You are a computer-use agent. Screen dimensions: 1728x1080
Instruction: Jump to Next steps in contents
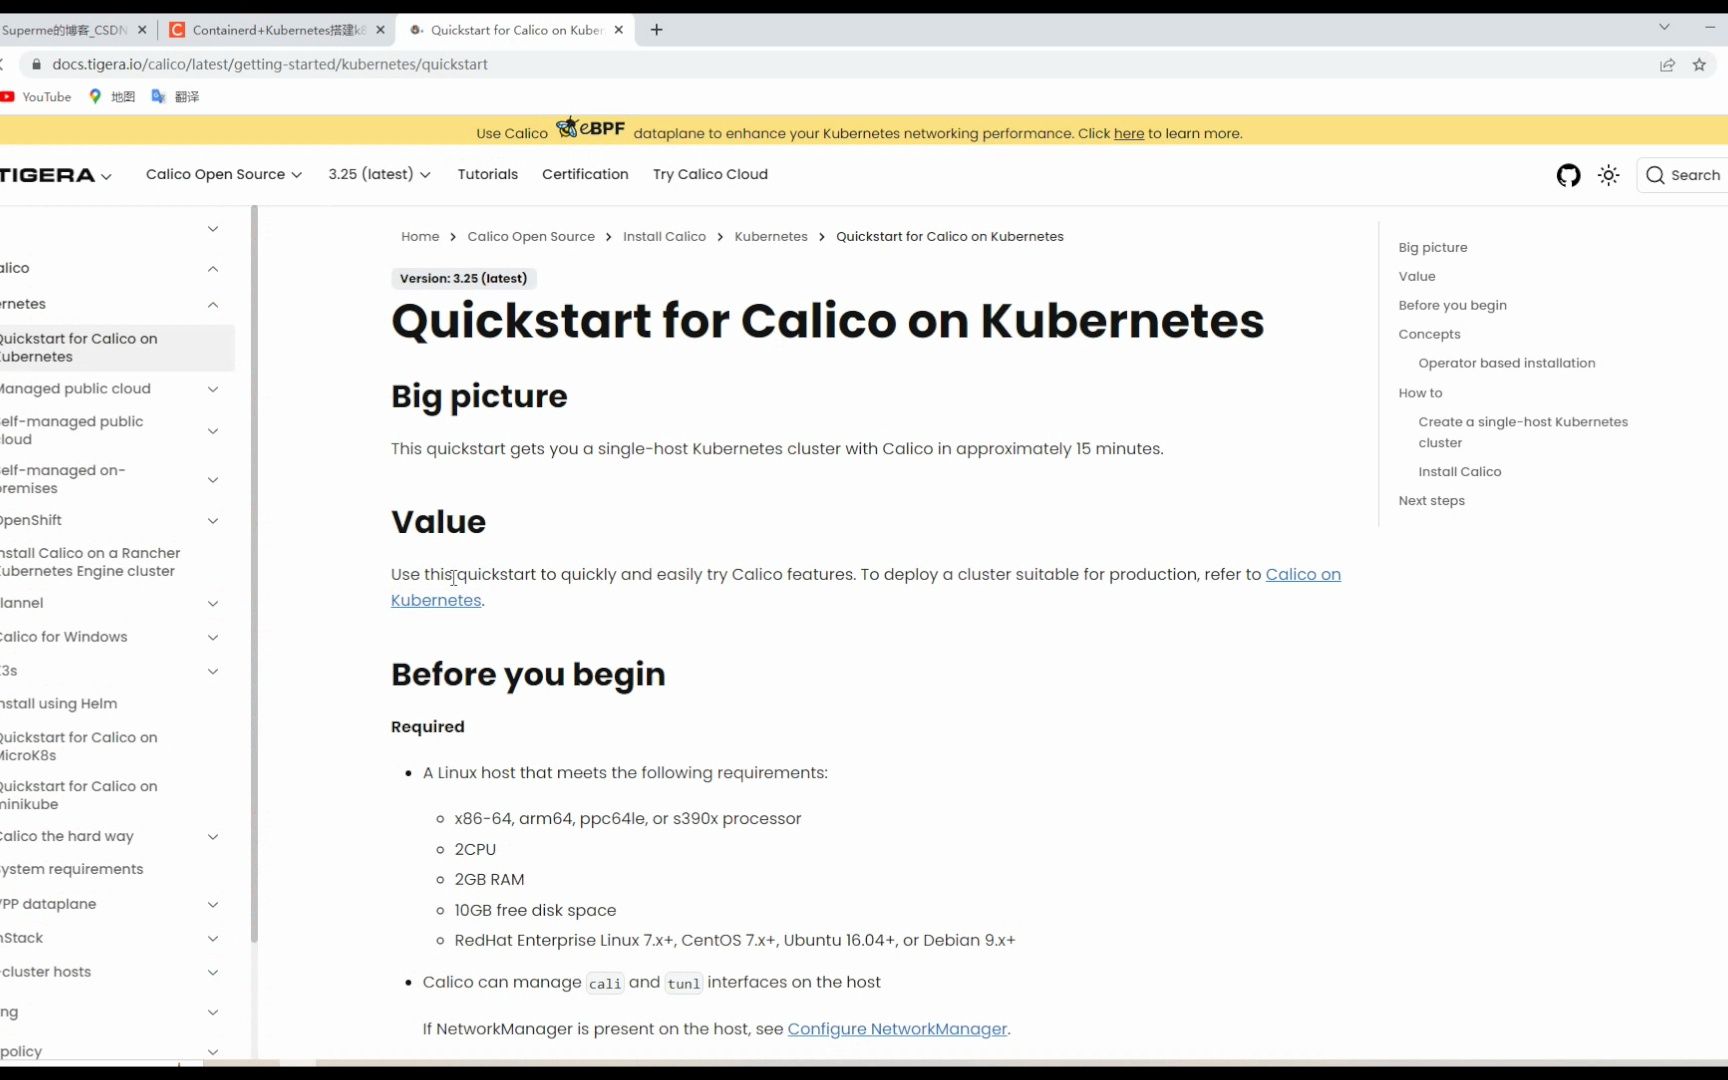point(1431,501)
